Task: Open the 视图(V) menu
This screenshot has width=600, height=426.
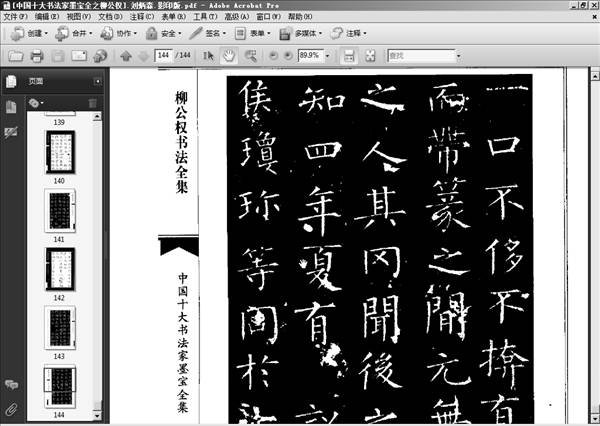Action: 78,17
